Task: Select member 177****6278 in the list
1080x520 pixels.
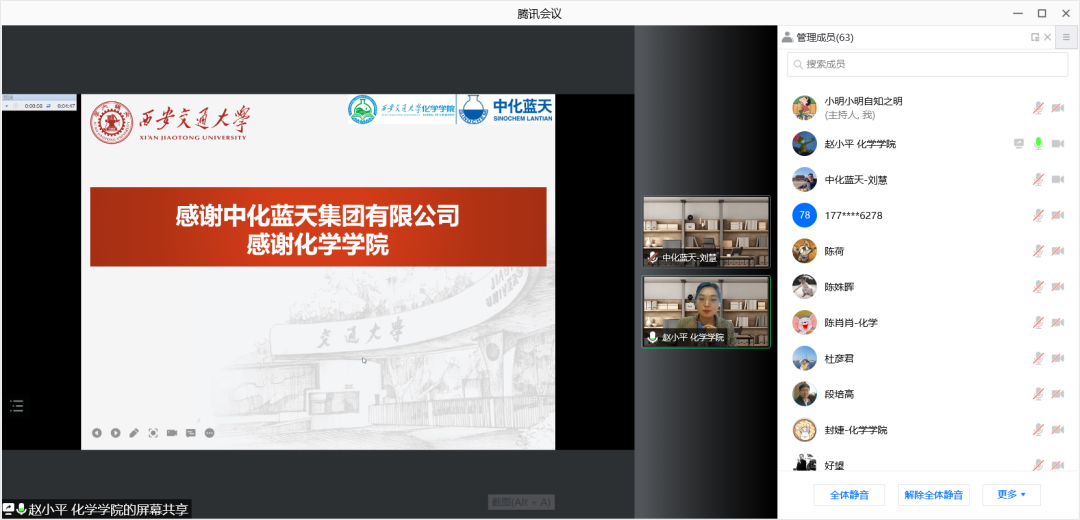Action: pos(853,216)
